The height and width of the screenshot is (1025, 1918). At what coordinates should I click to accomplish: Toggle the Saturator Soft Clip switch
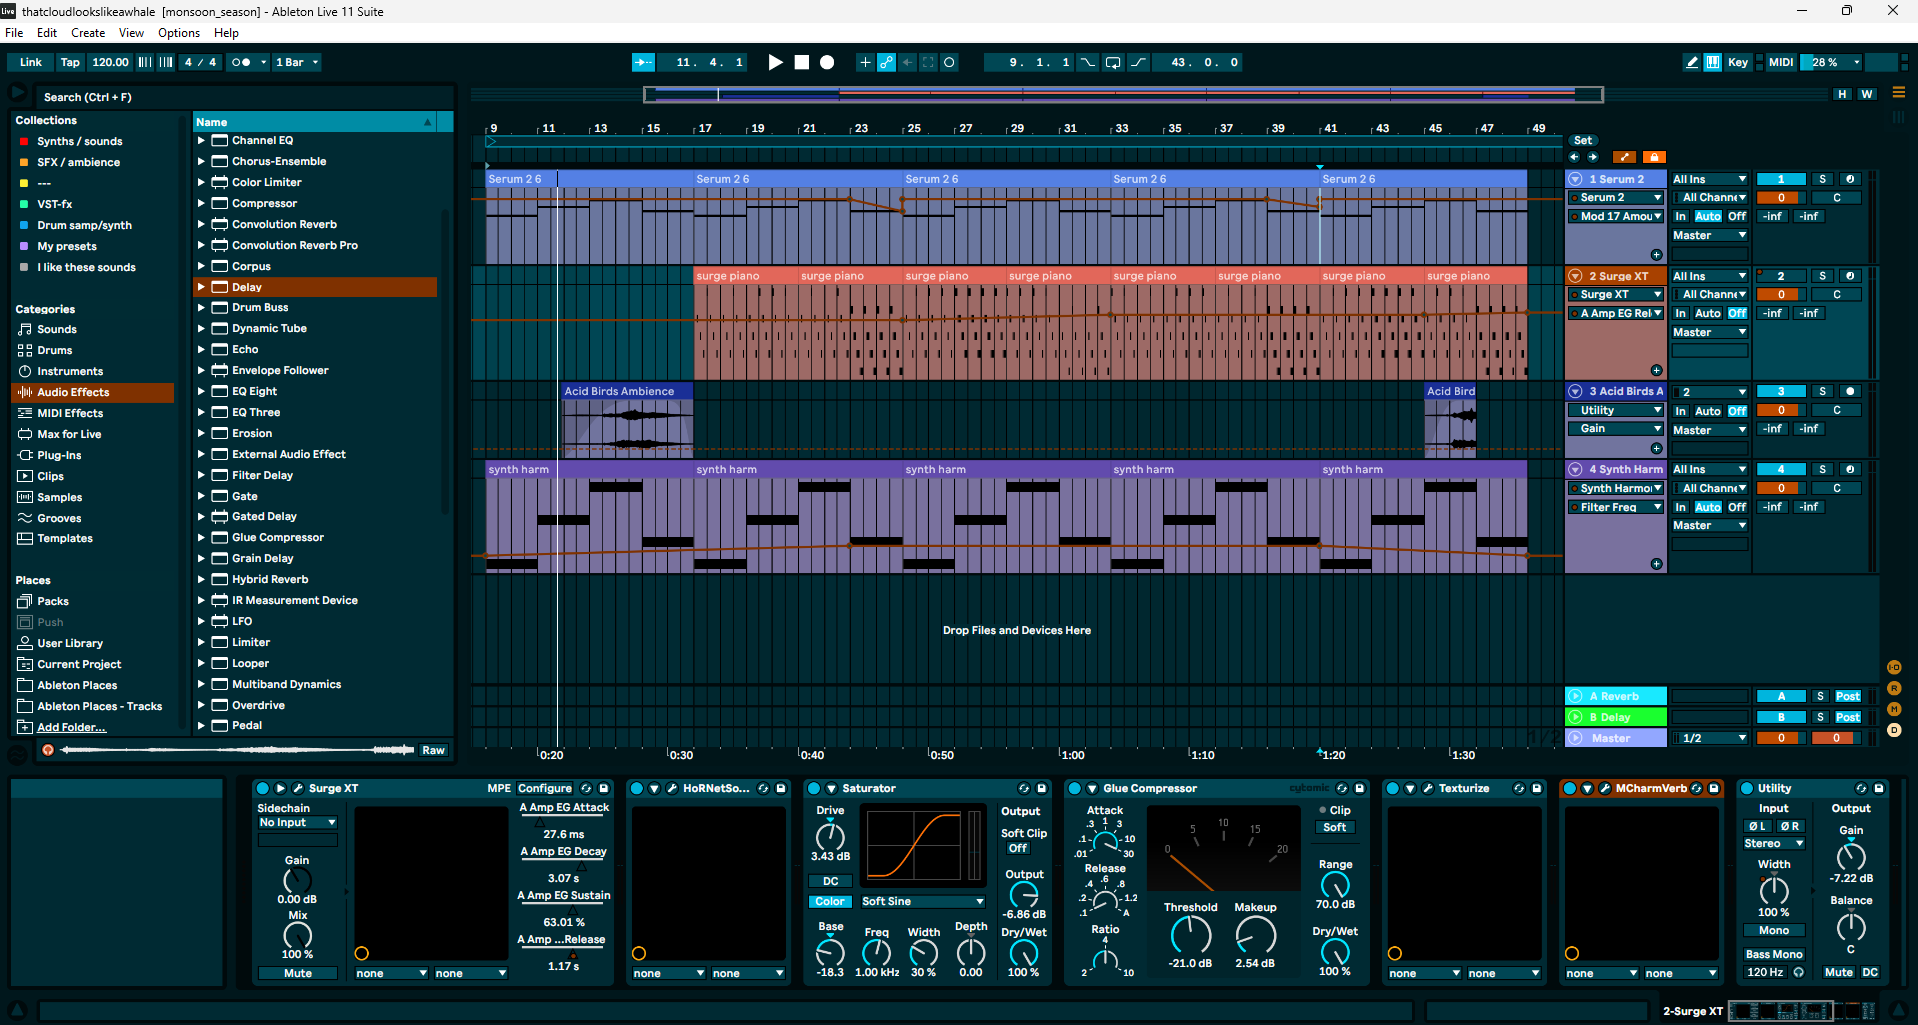(1017, 848)
